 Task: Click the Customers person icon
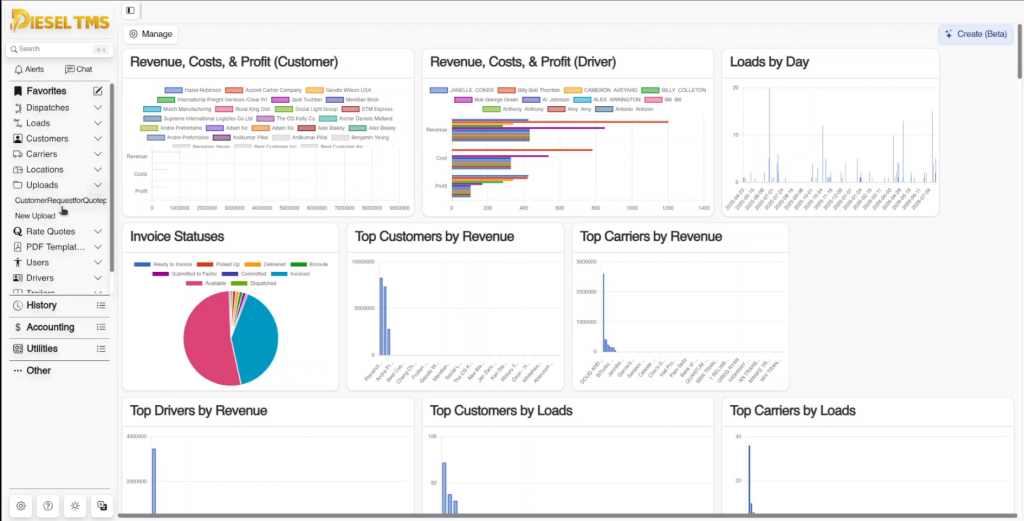tap(18, 138)
